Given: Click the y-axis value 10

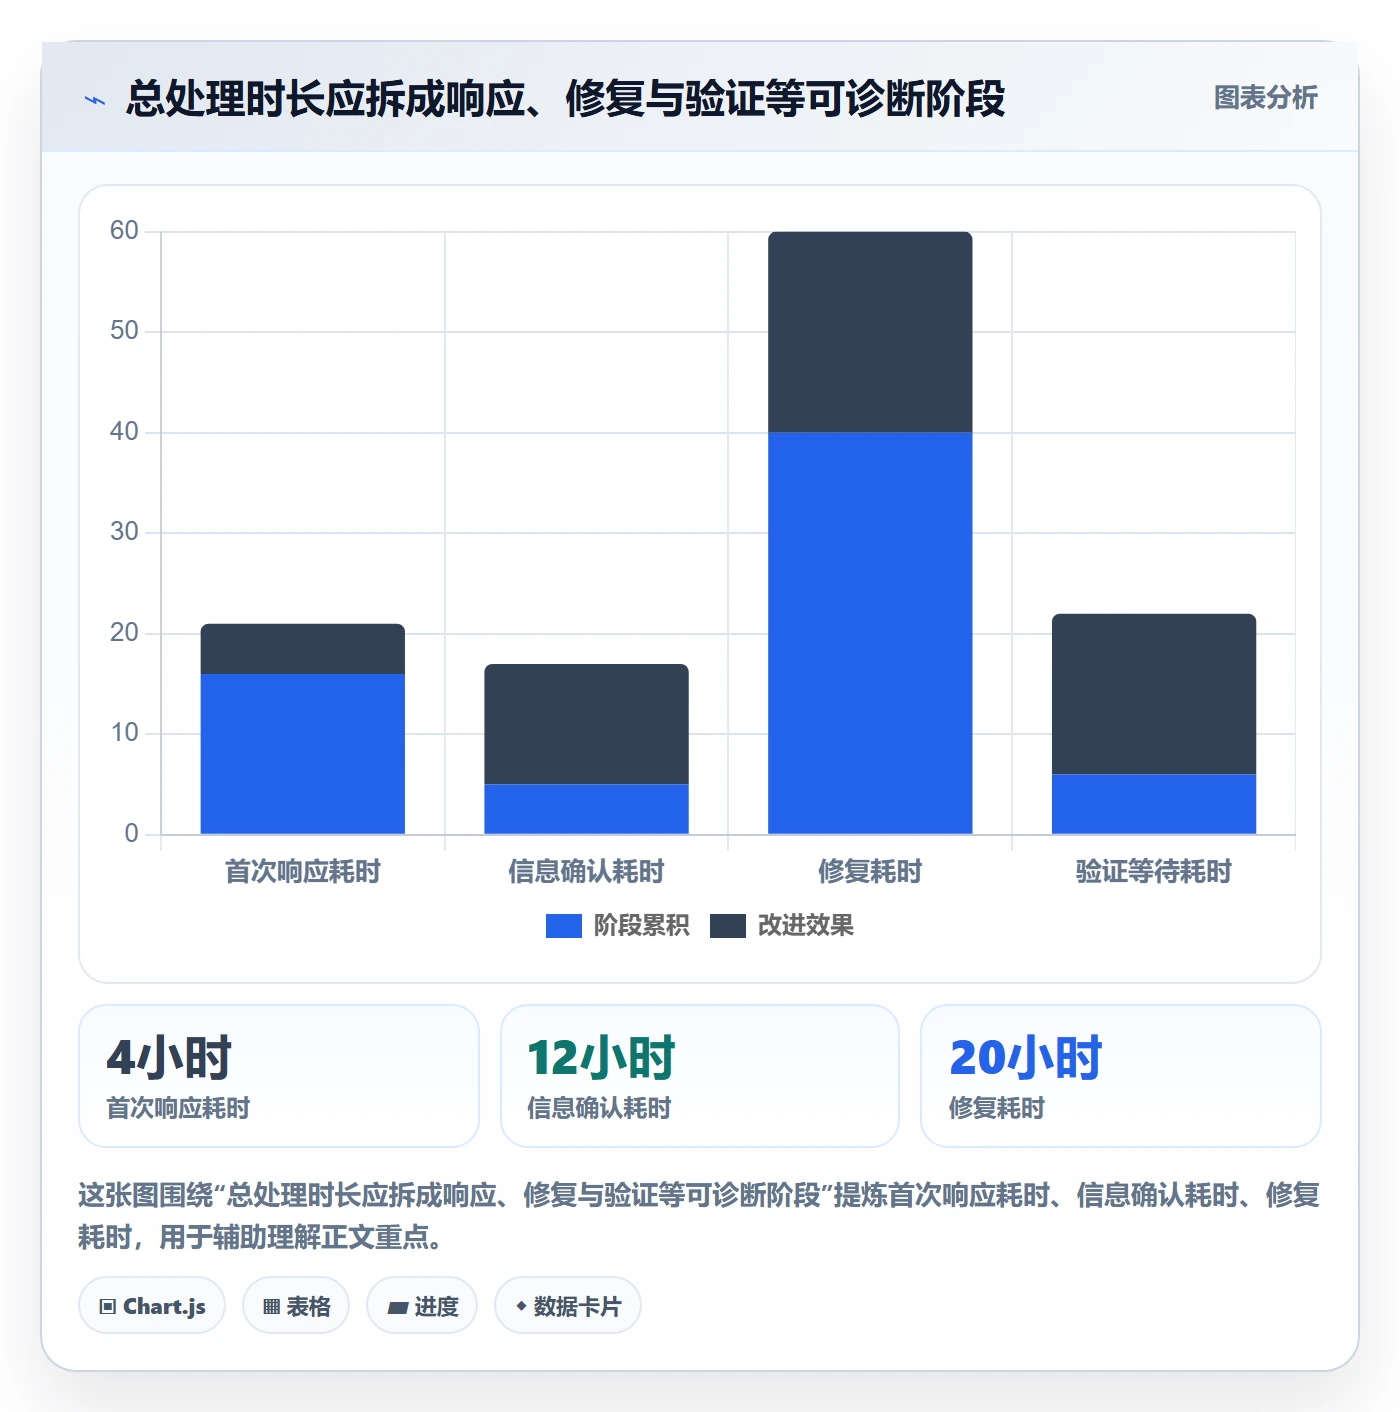Looking at the screenshot, I should (124, 733).
